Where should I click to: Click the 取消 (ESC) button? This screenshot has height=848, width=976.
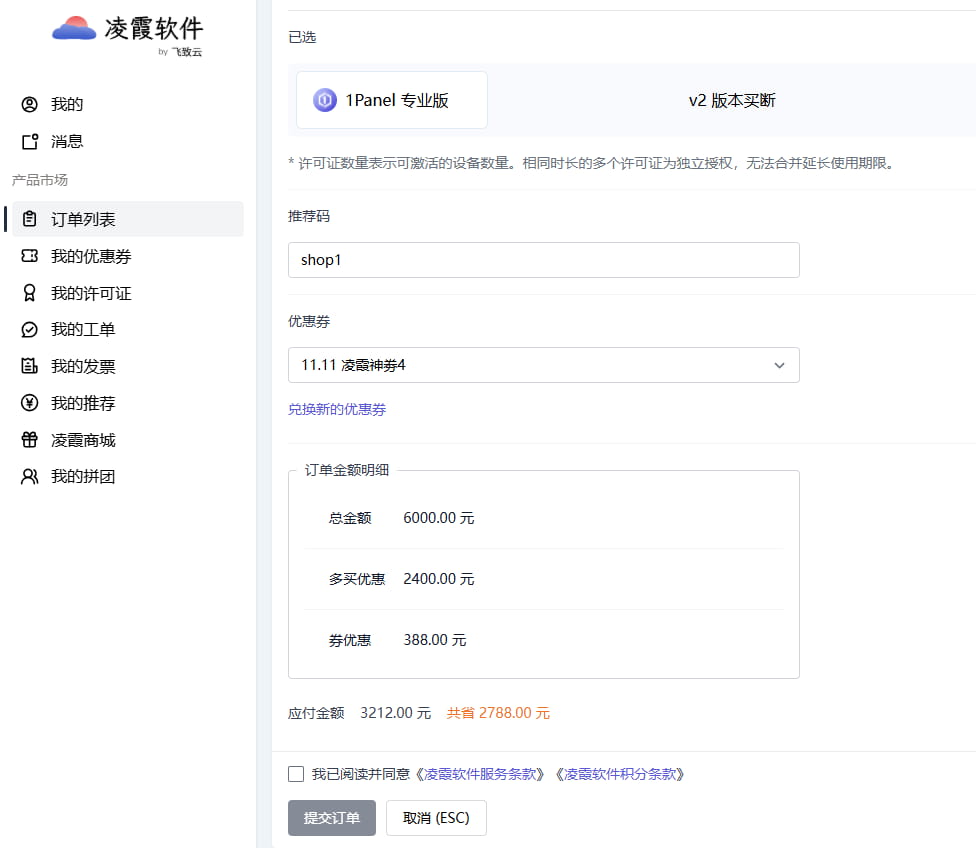click(x=436, y=818)
